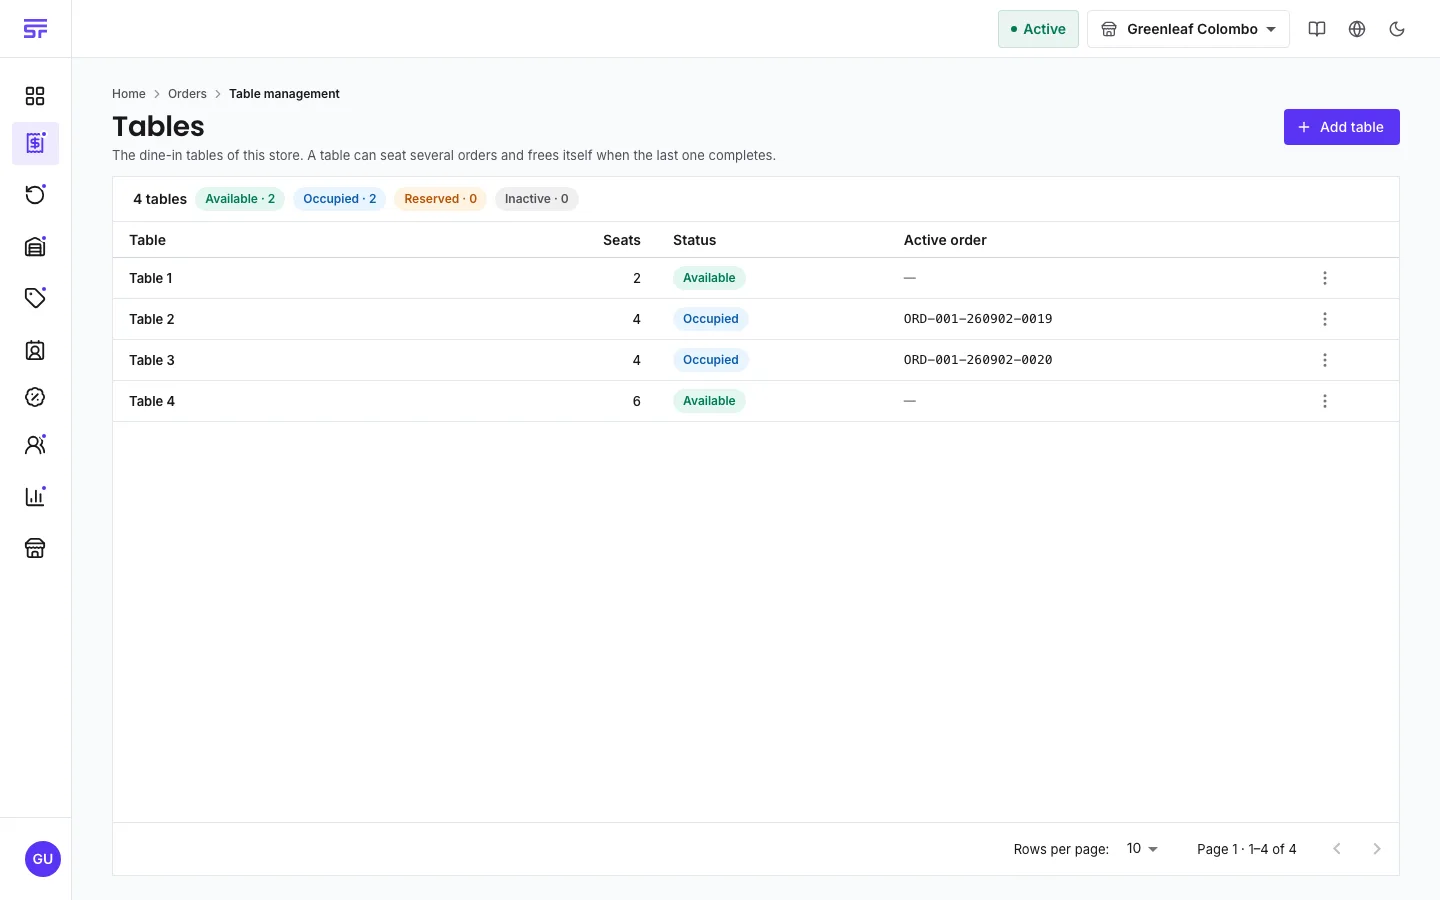
Task: Click the seat count 6 for Table 4
Action: tap(636, 401)
